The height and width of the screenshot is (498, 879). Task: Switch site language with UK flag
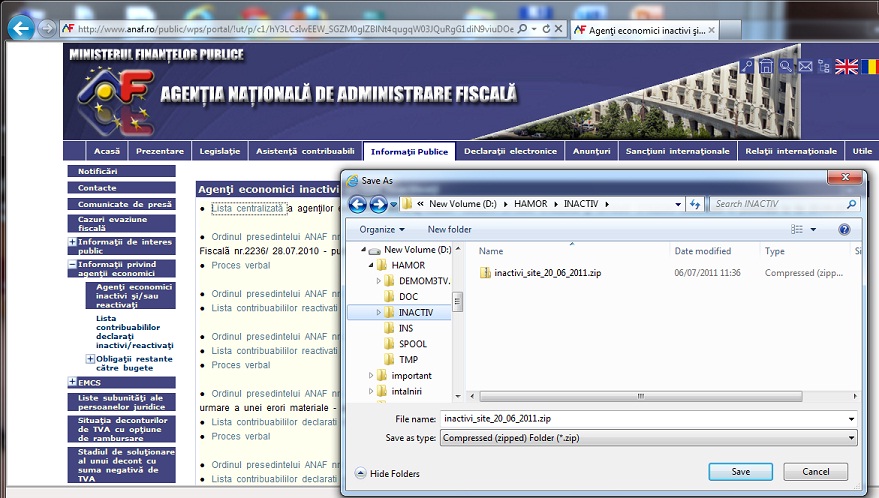tap(846, 66)
